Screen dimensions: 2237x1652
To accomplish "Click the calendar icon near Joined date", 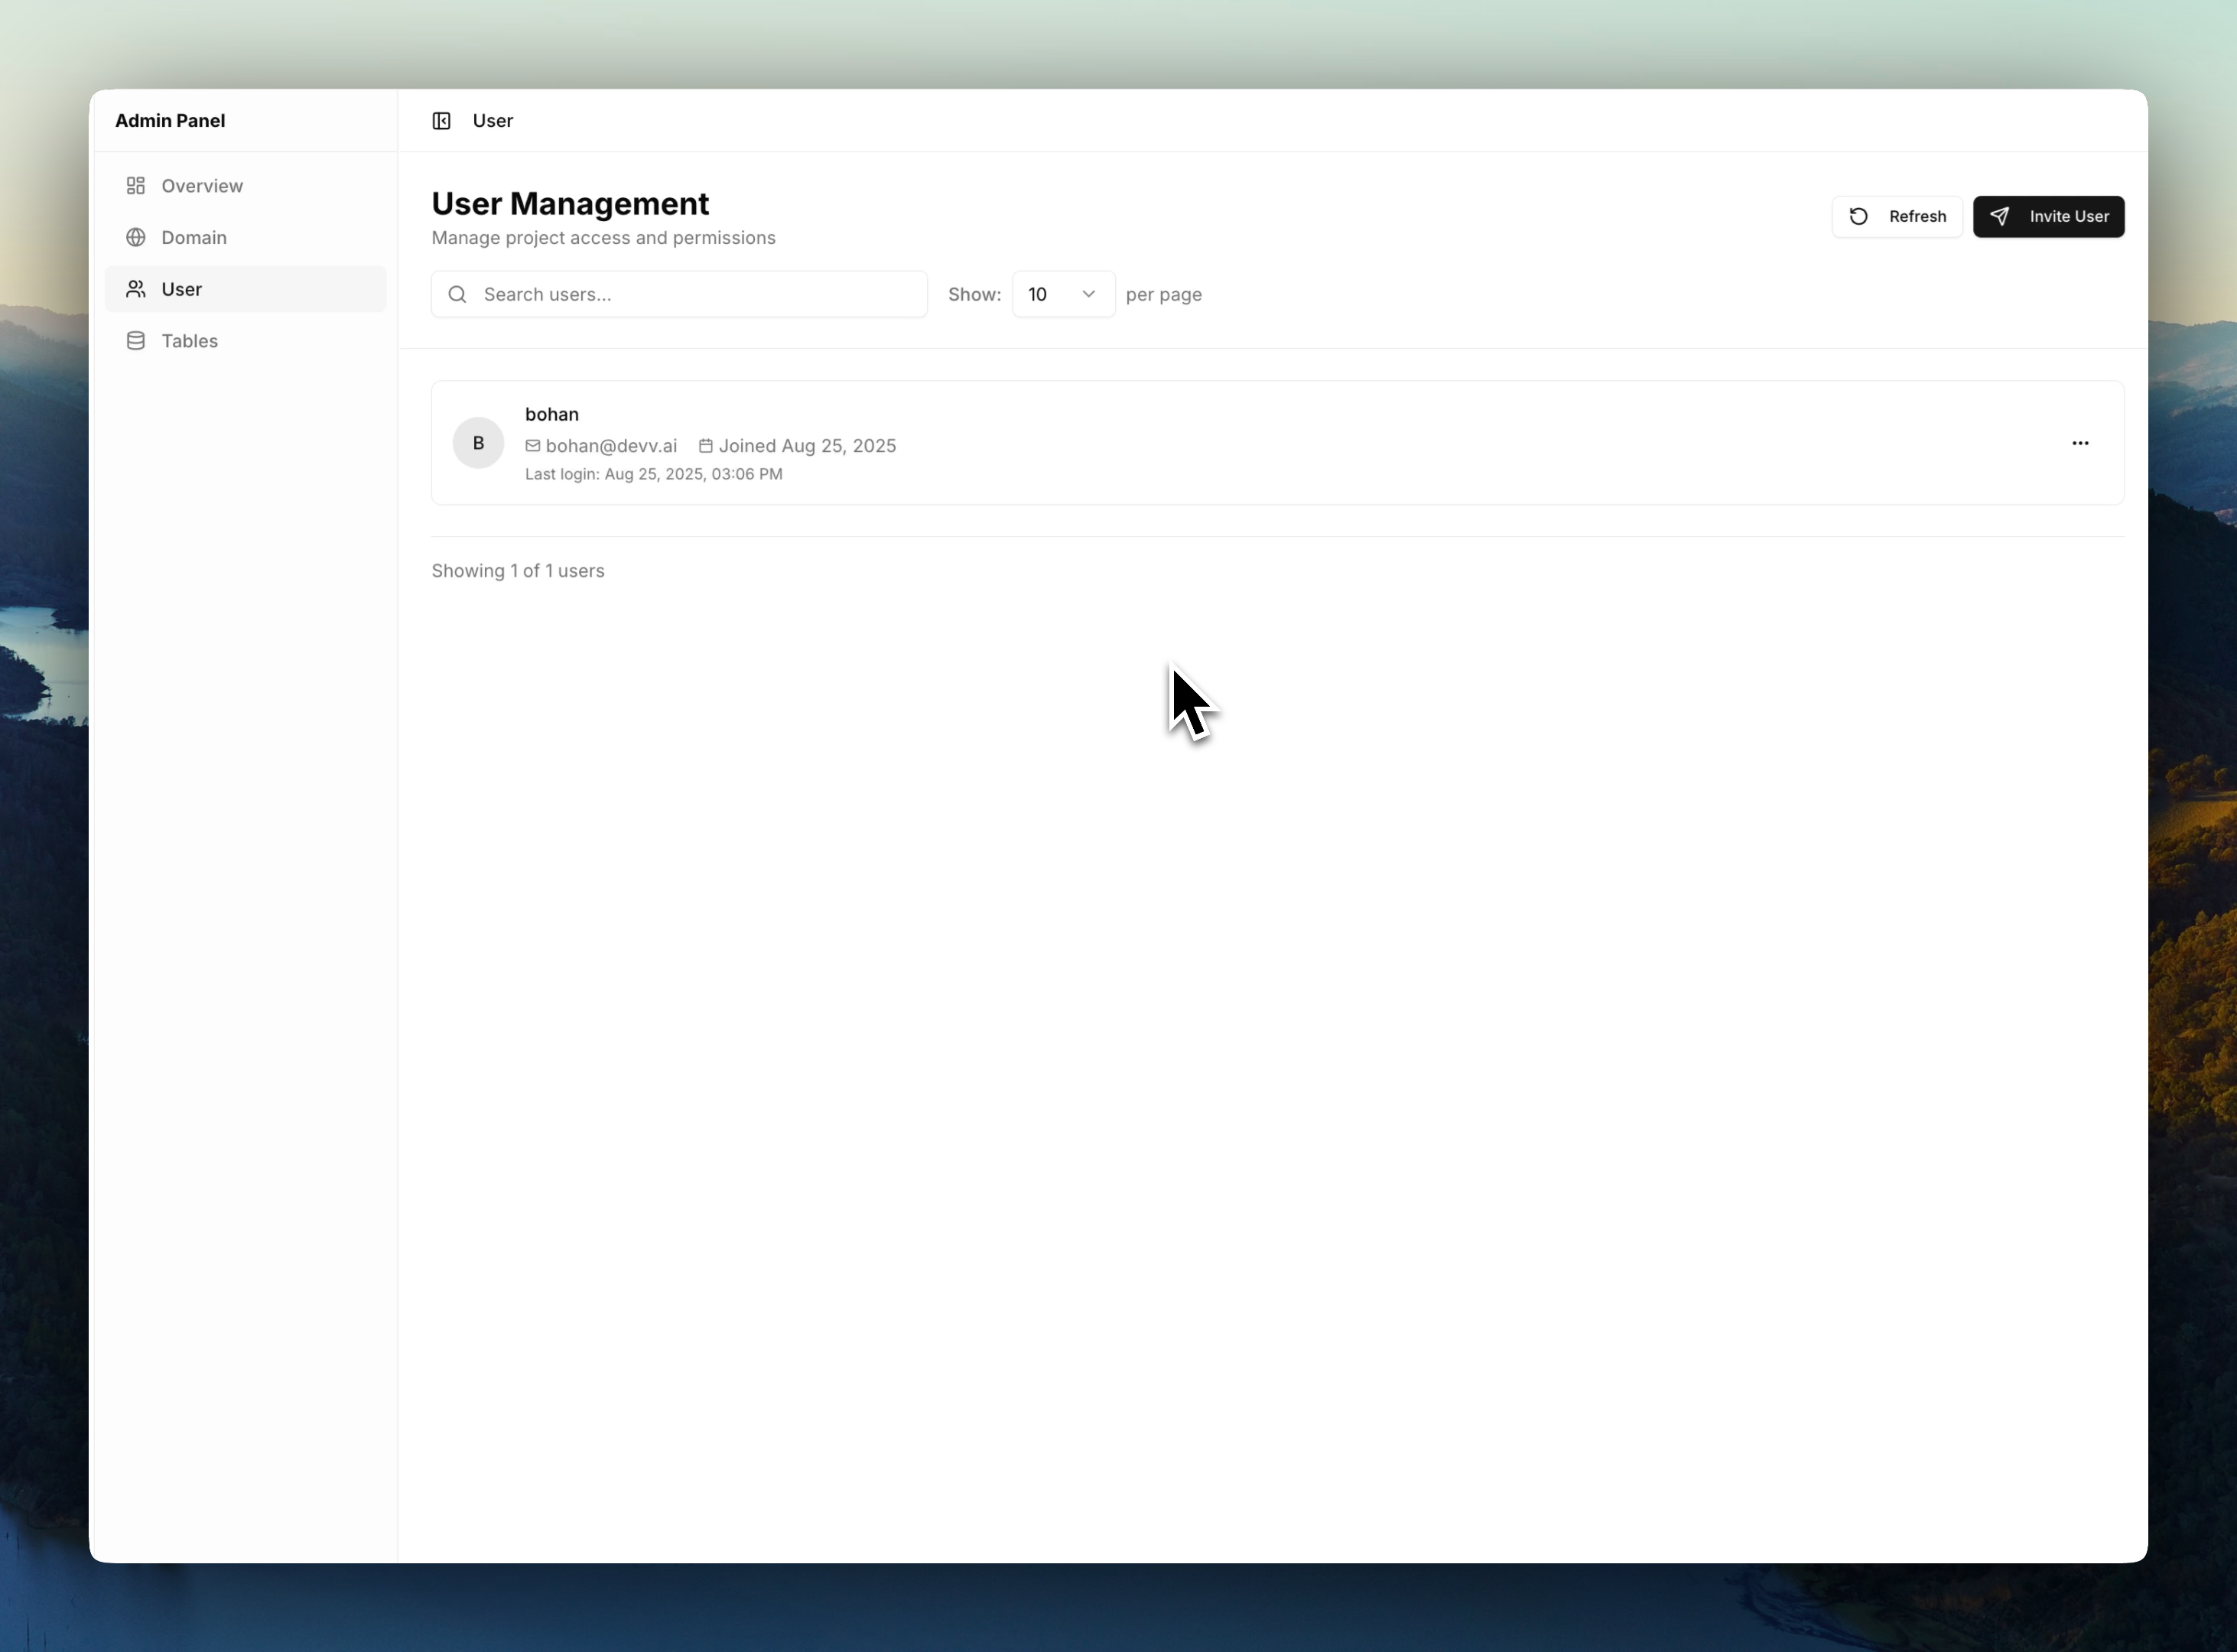I will (706, 446).
